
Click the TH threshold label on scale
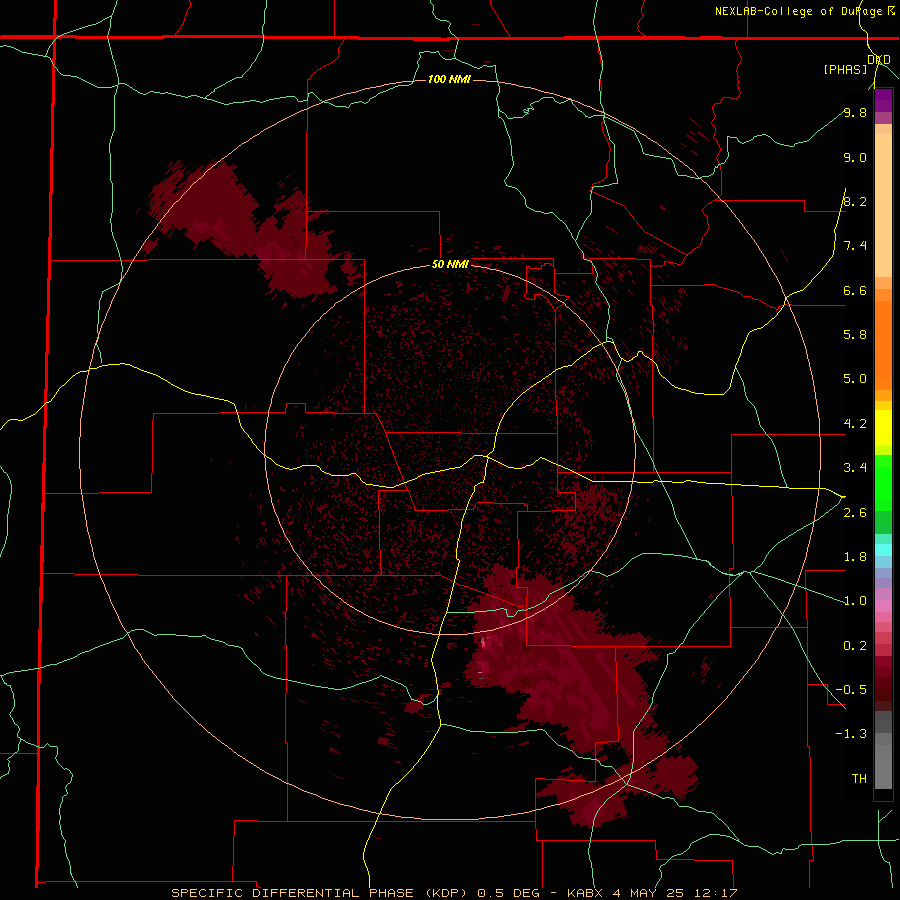pyautogui.click(x=859, y=779)
